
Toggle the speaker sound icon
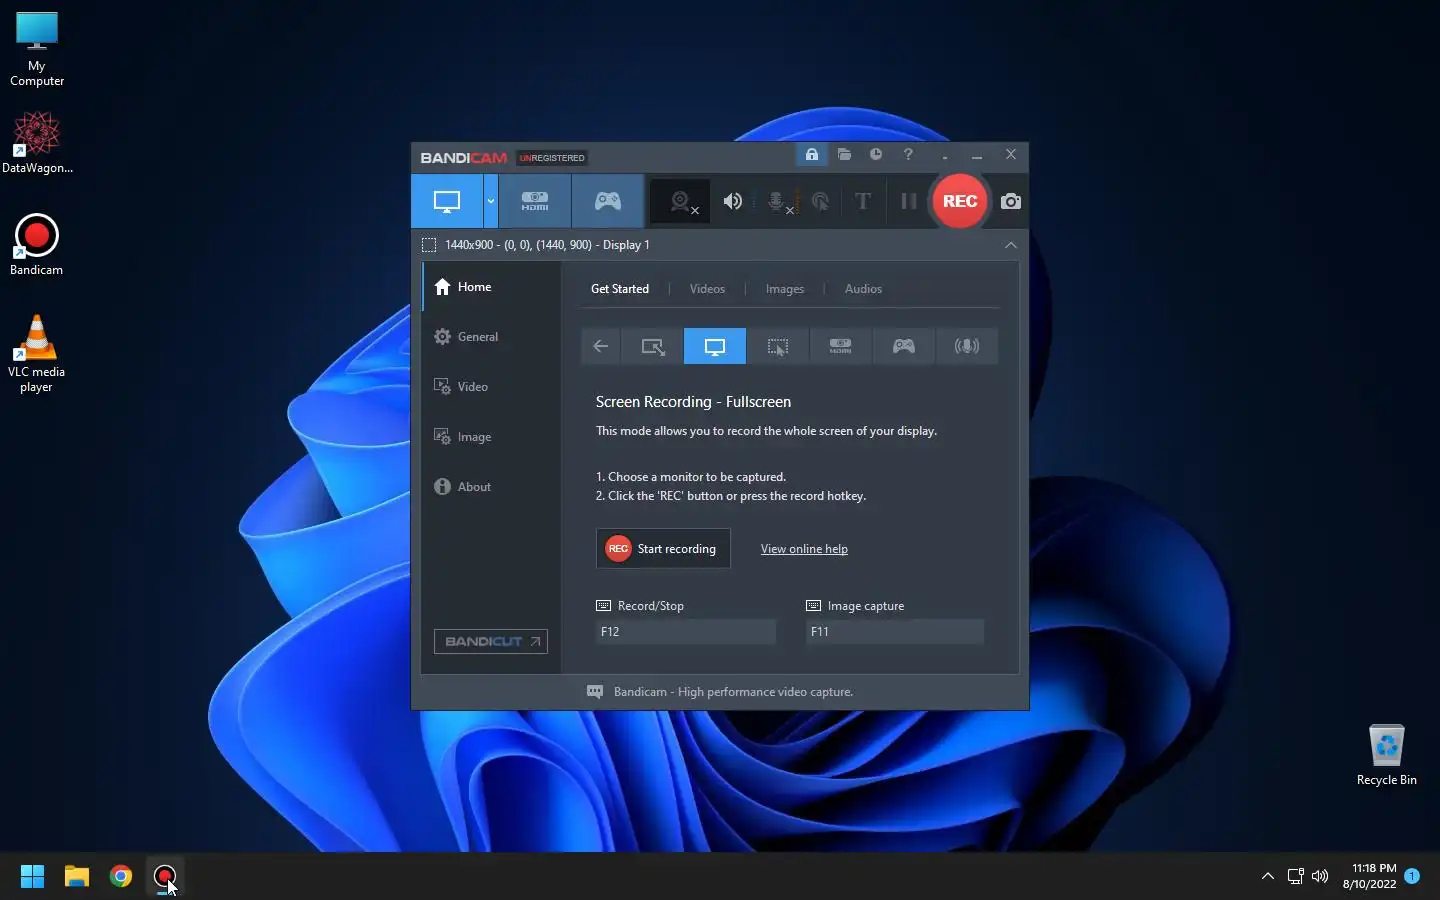point(733,201)
